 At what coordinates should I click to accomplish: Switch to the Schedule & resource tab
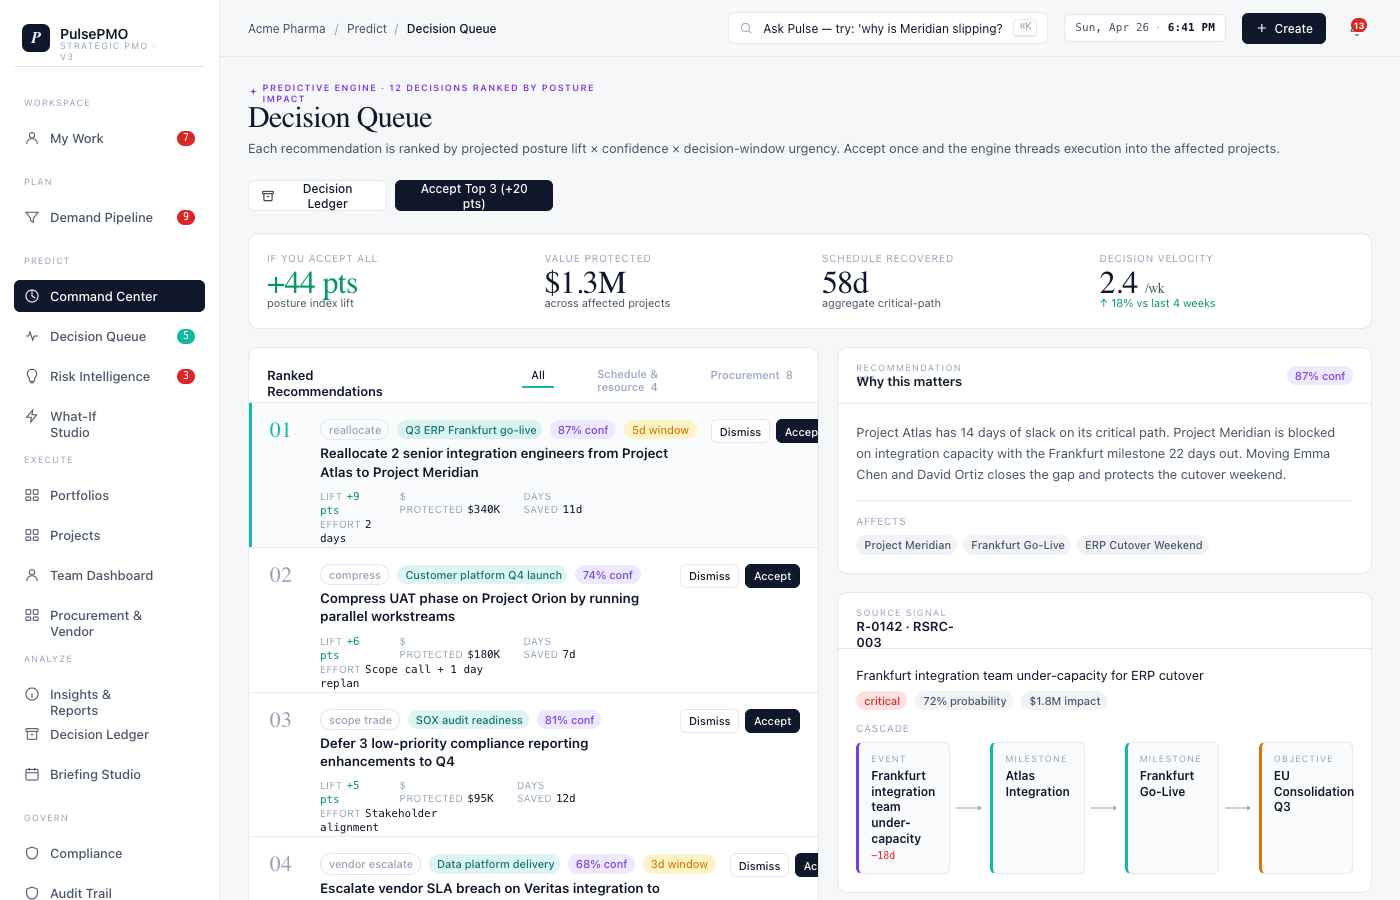[x=627, y=381]
